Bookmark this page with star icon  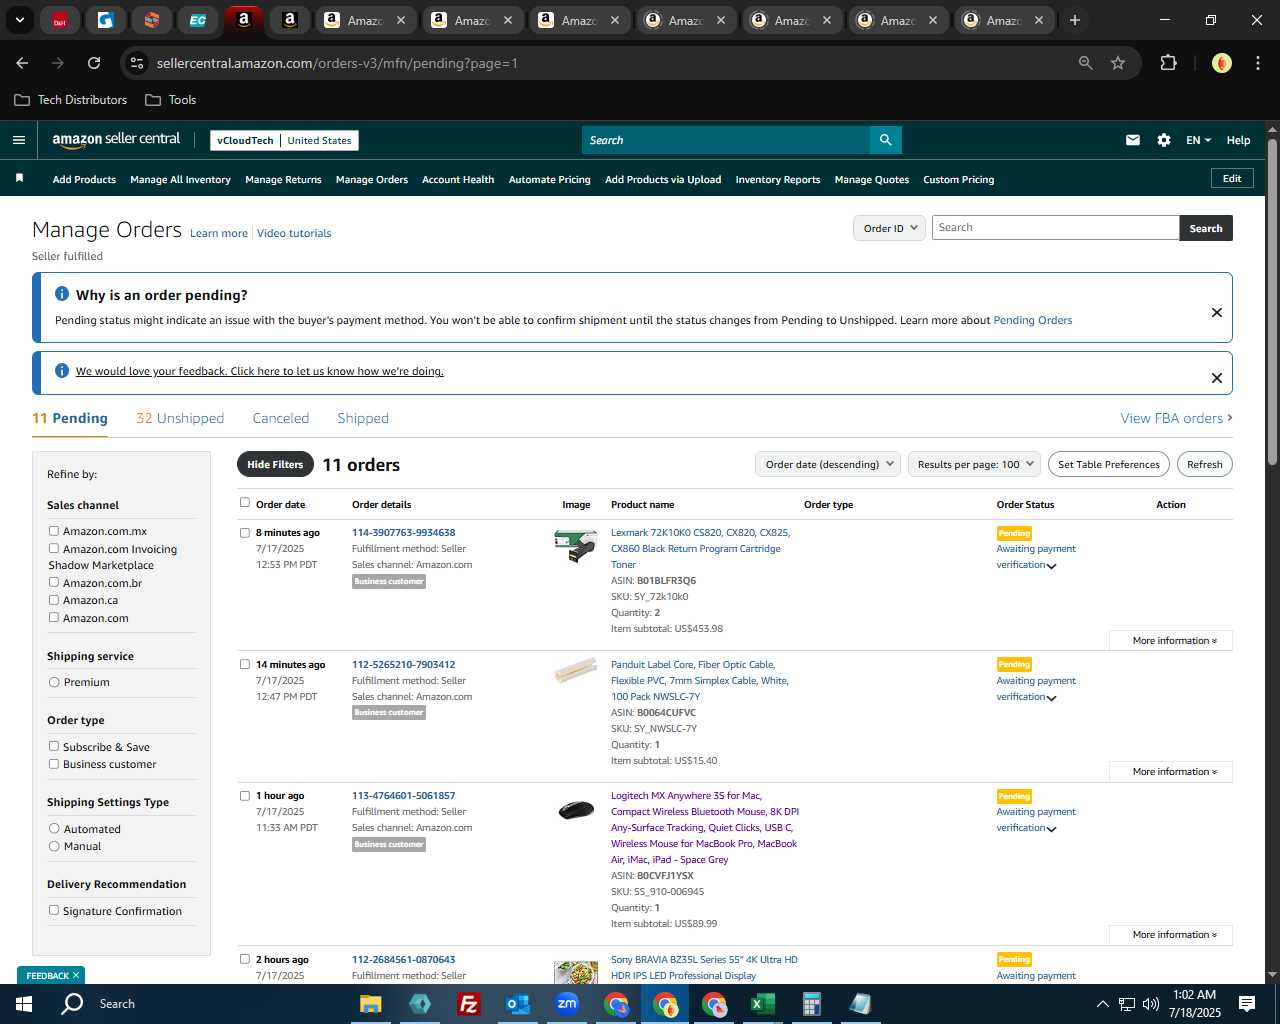[1118, 63]
